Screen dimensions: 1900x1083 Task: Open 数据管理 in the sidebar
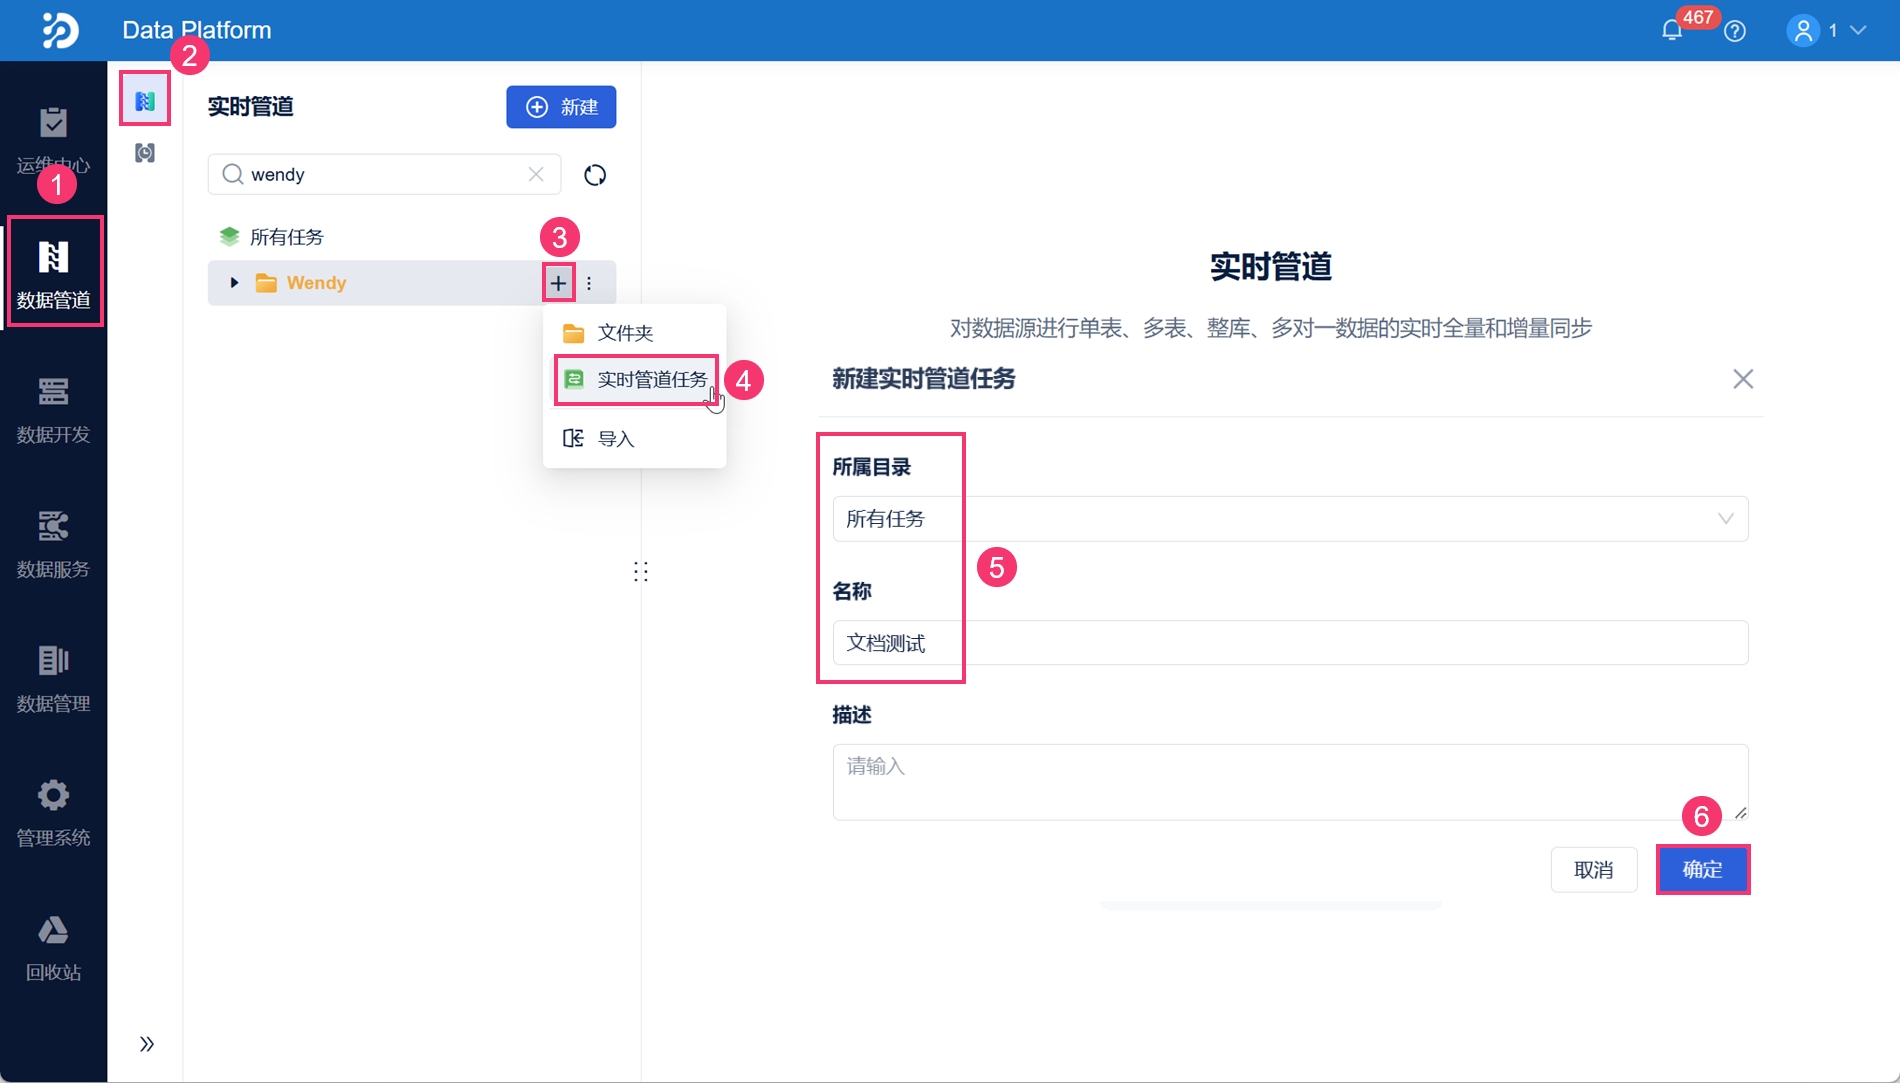[x=53, y=678]
